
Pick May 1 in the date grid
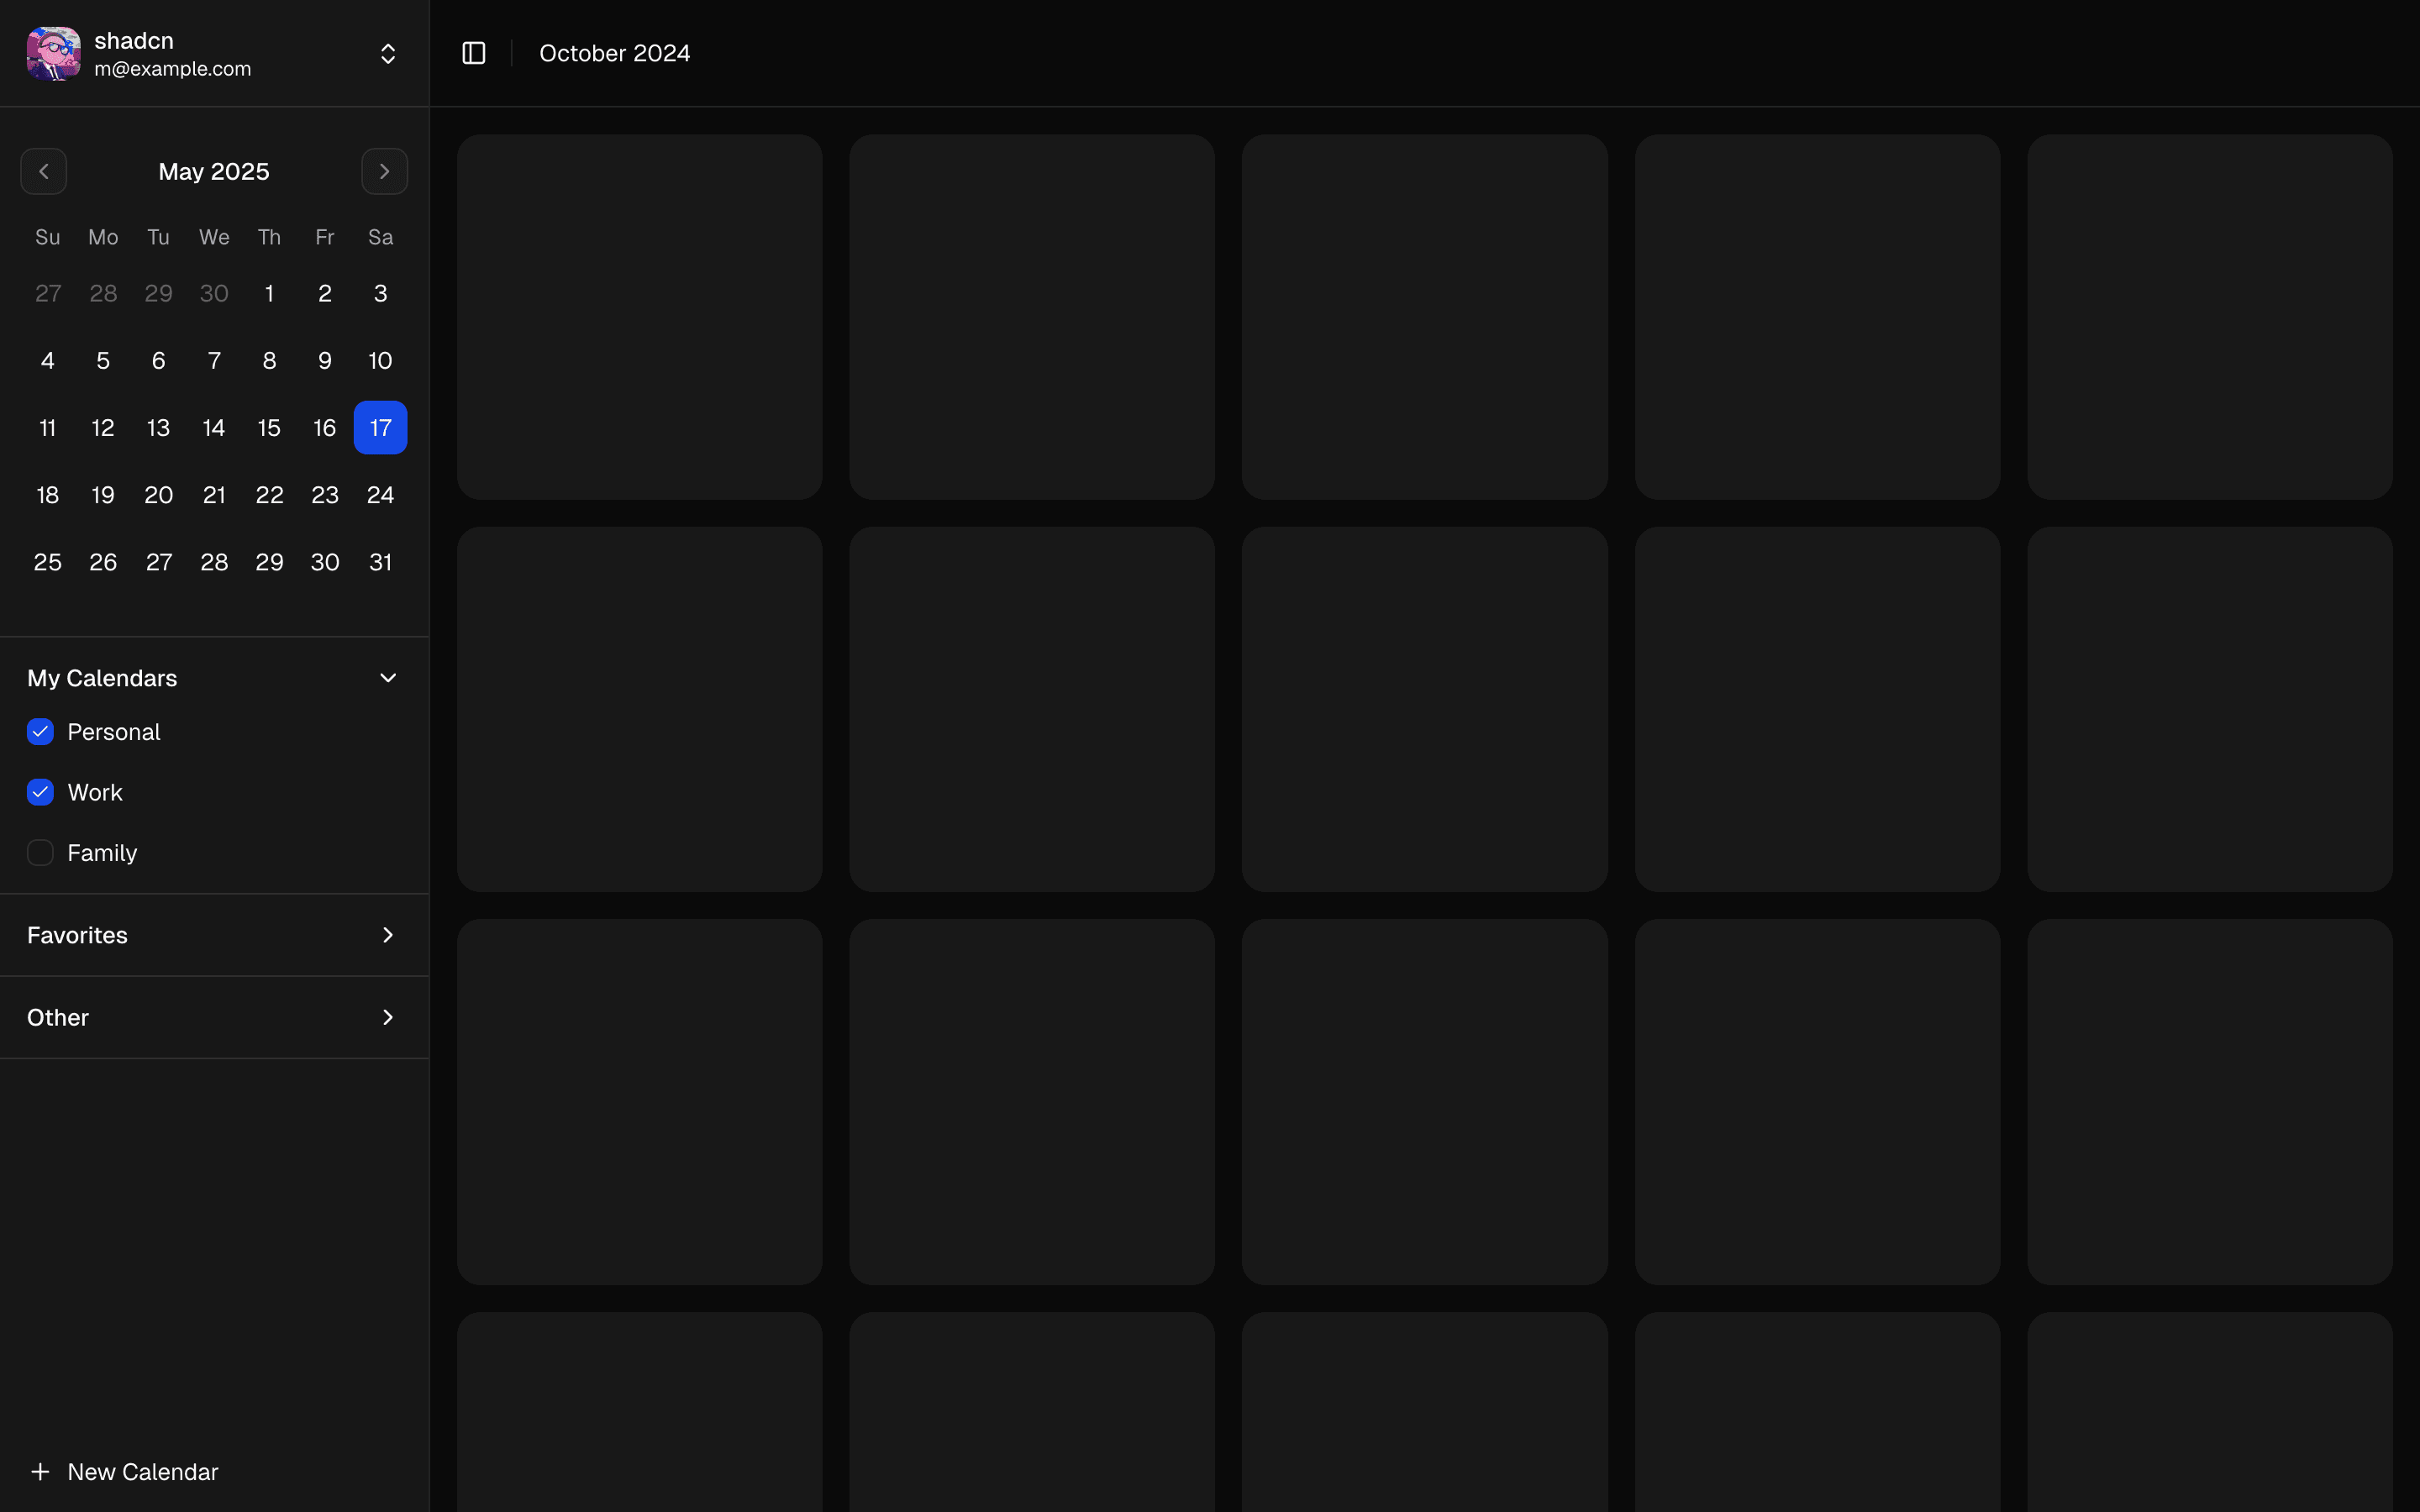click(x=269, y=294)
